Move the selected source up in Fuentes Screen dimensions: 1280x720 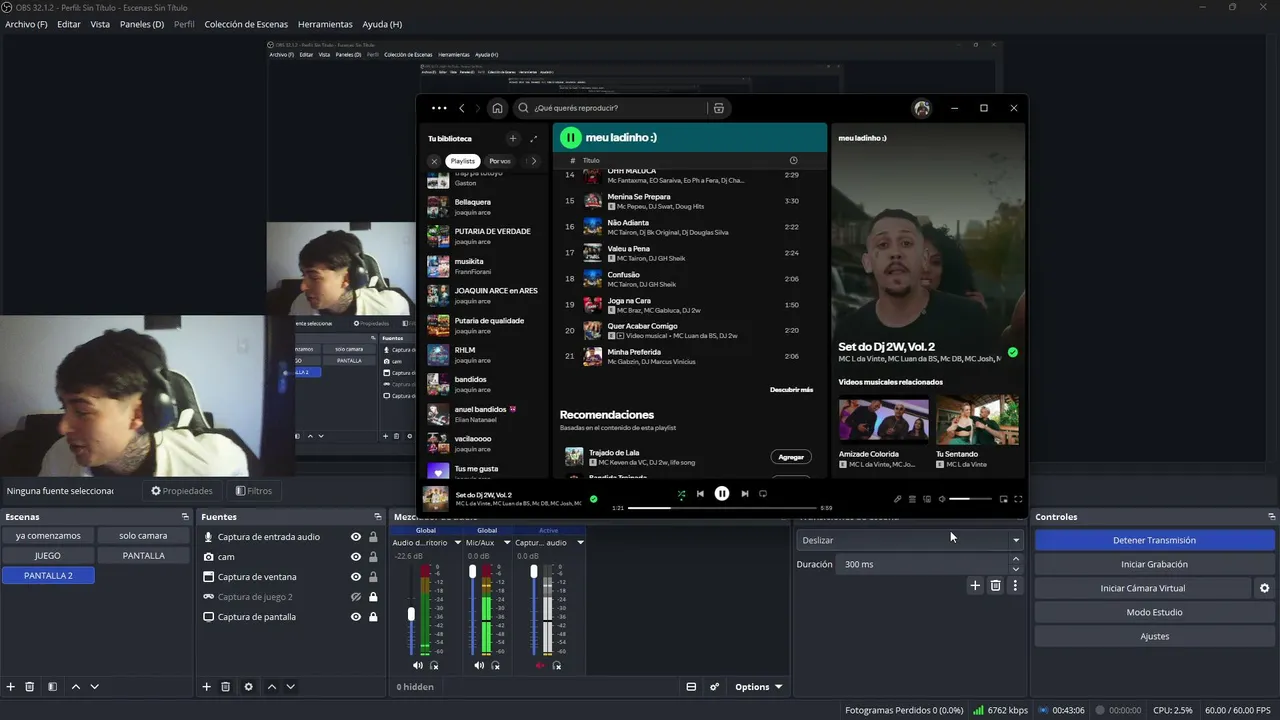point(272,687)
